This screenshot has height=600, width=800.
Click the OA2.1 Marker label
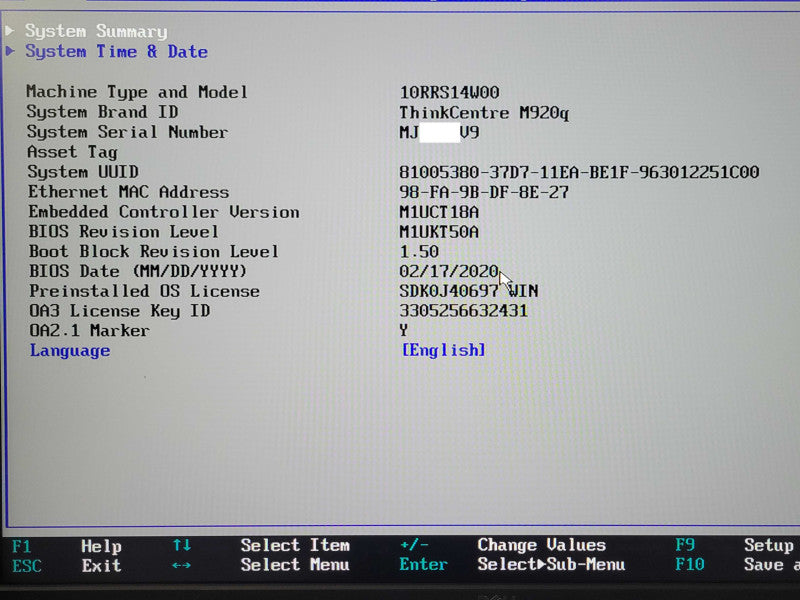[89, 331]
